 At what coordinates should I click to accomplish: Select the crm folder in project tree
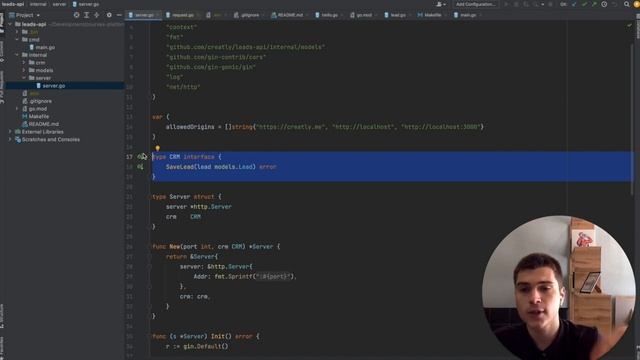[x=40, y=62]
